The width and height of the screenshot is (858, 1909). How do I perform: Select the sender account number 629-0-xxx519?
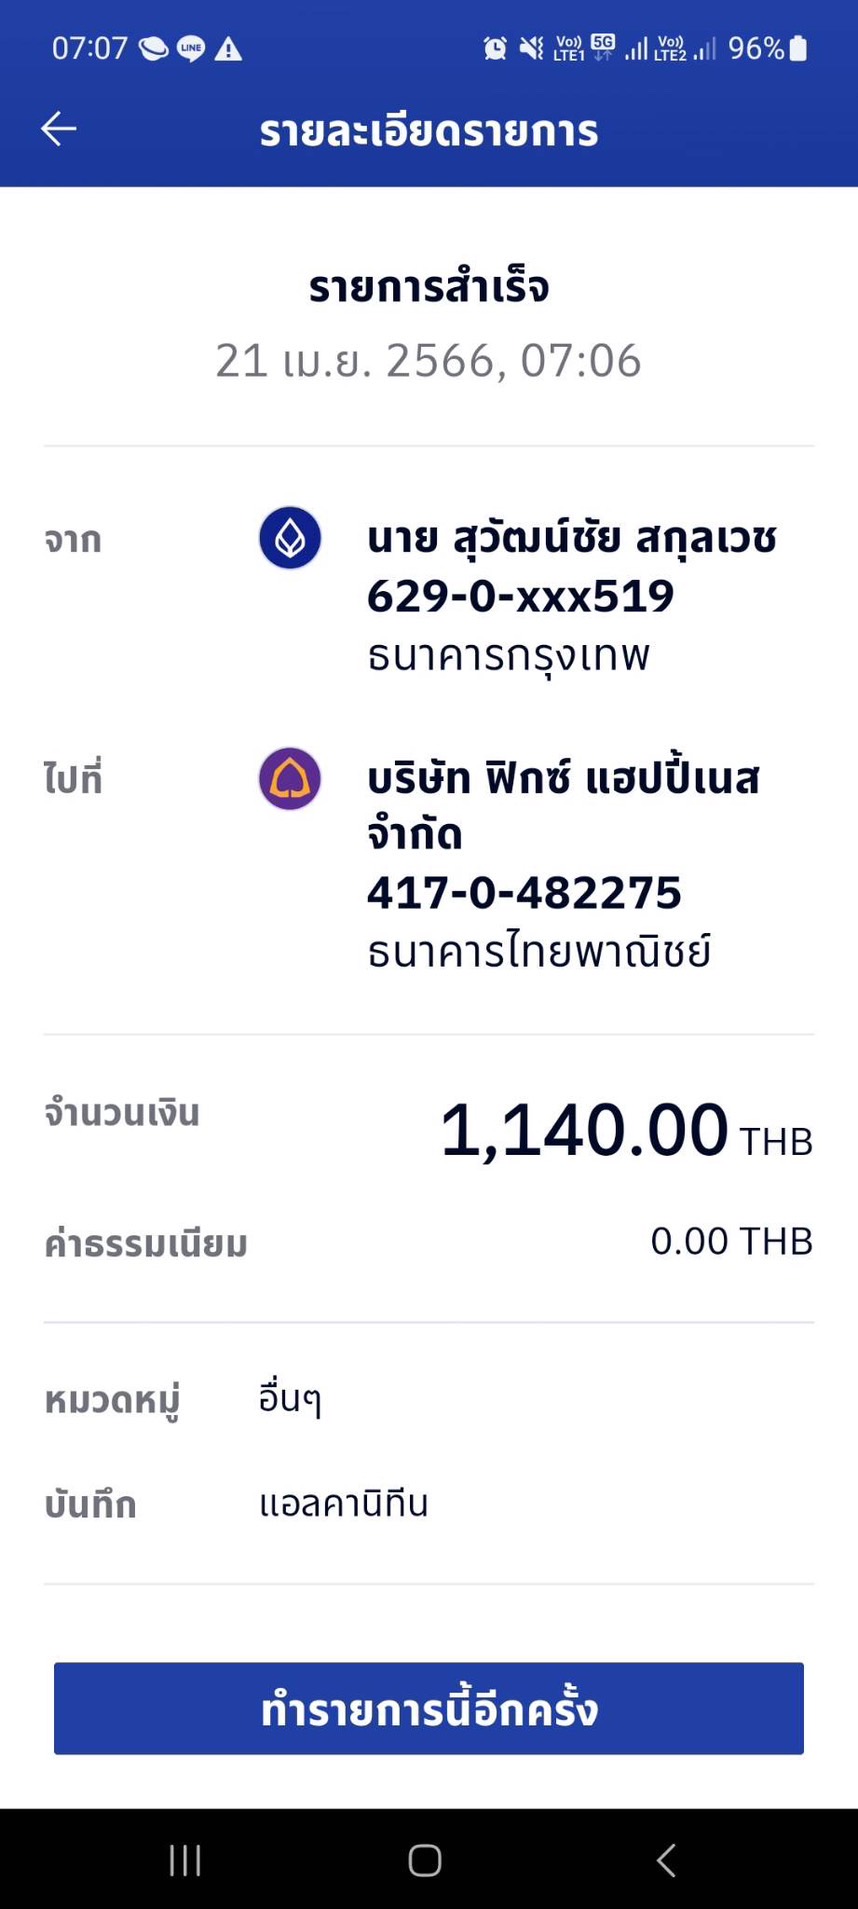[520, 597]
